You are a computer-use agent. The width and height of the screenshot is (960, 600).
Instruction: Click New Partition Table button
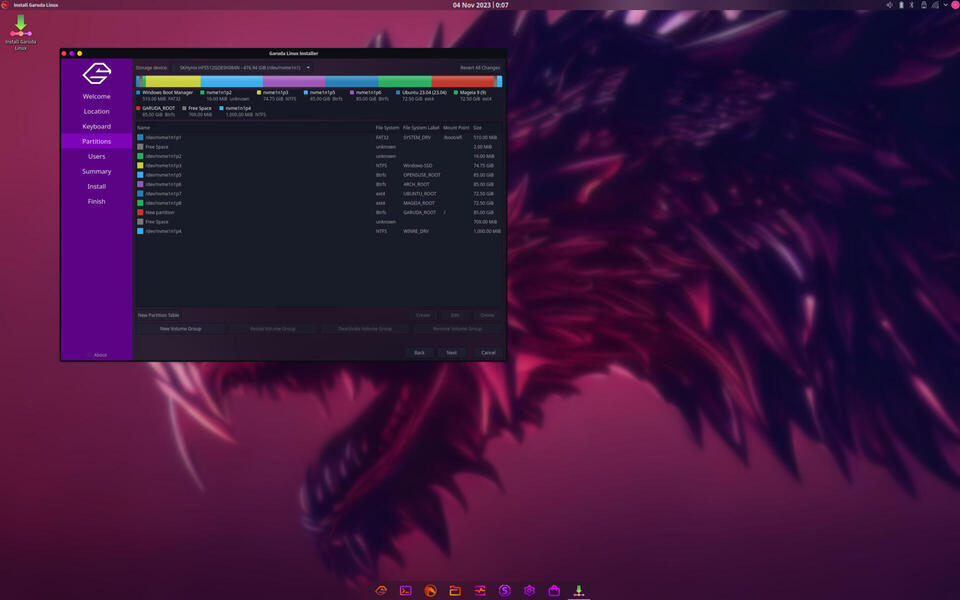[x=159, y=315]
